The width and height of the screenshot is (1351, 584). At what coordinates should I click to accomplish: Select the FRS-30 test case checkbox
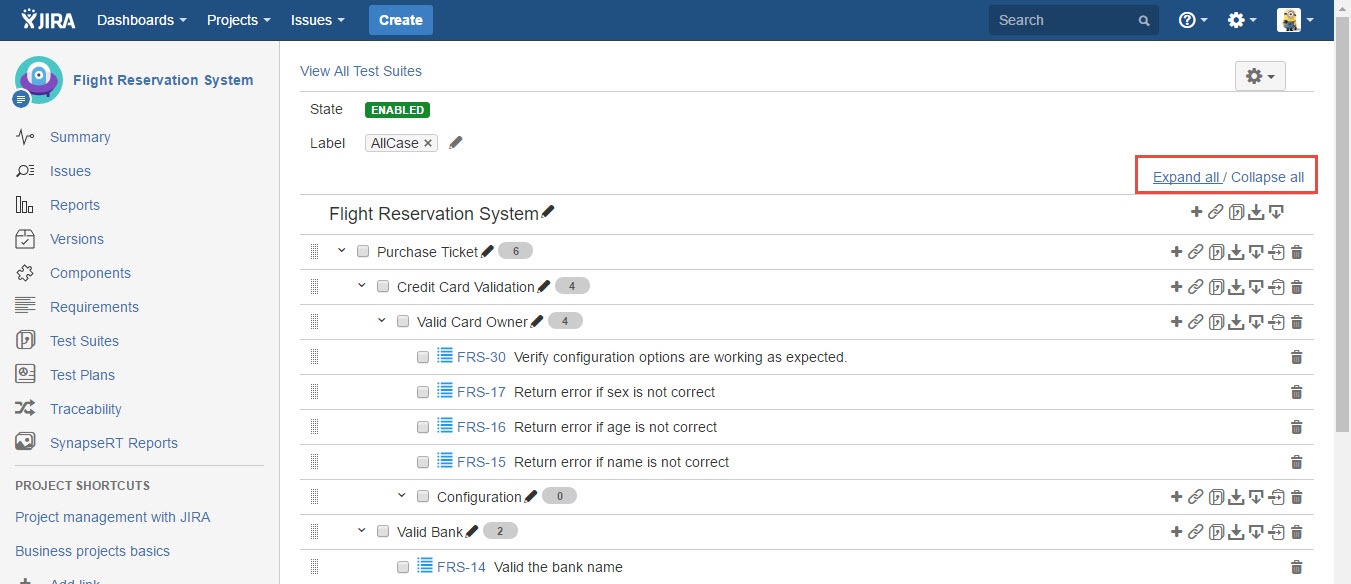tap(423, 356)
